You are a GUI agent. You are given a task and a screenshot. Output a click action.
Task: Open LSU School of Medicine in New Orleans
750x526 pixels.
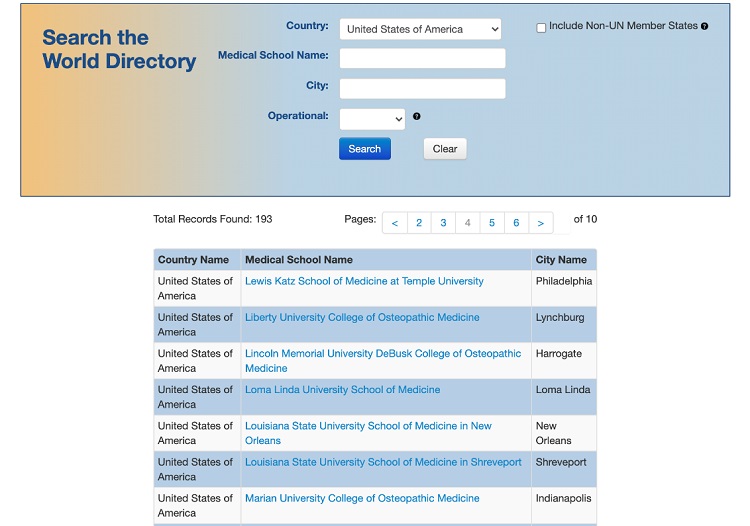coord(368,433)
